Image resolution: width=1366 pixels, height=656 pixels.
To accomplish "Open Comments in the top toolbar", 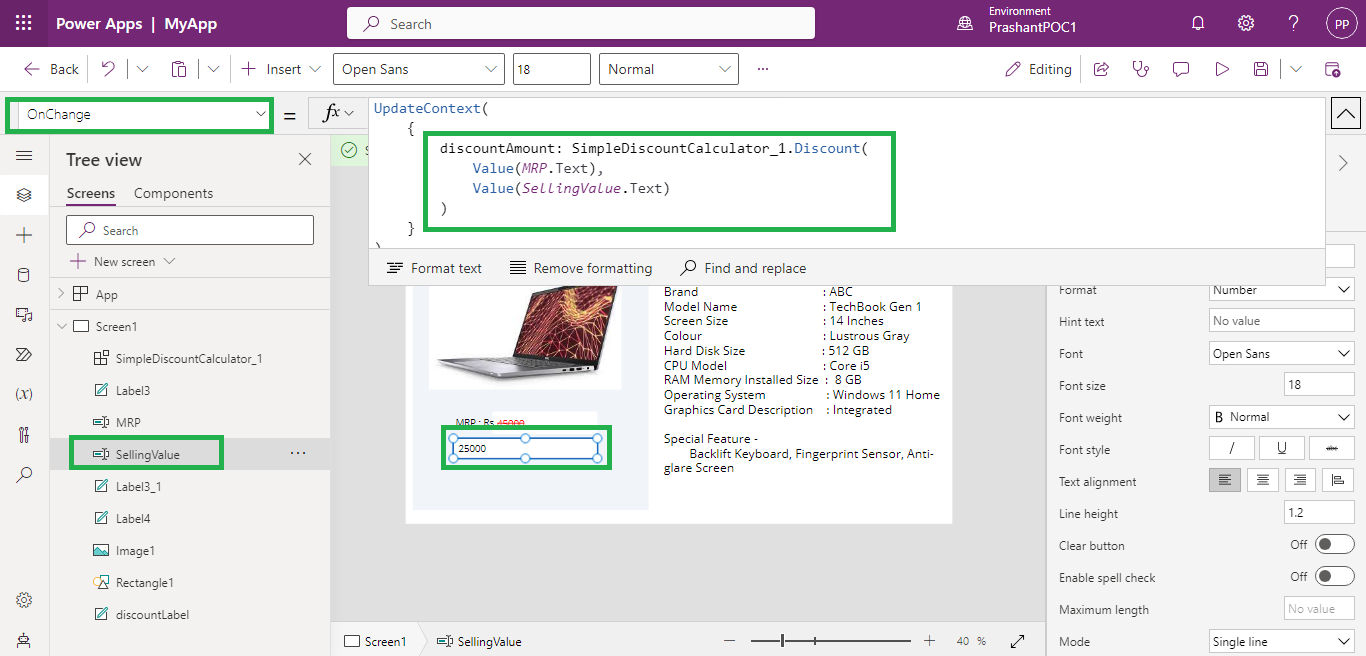I will tap(1181, 68).
